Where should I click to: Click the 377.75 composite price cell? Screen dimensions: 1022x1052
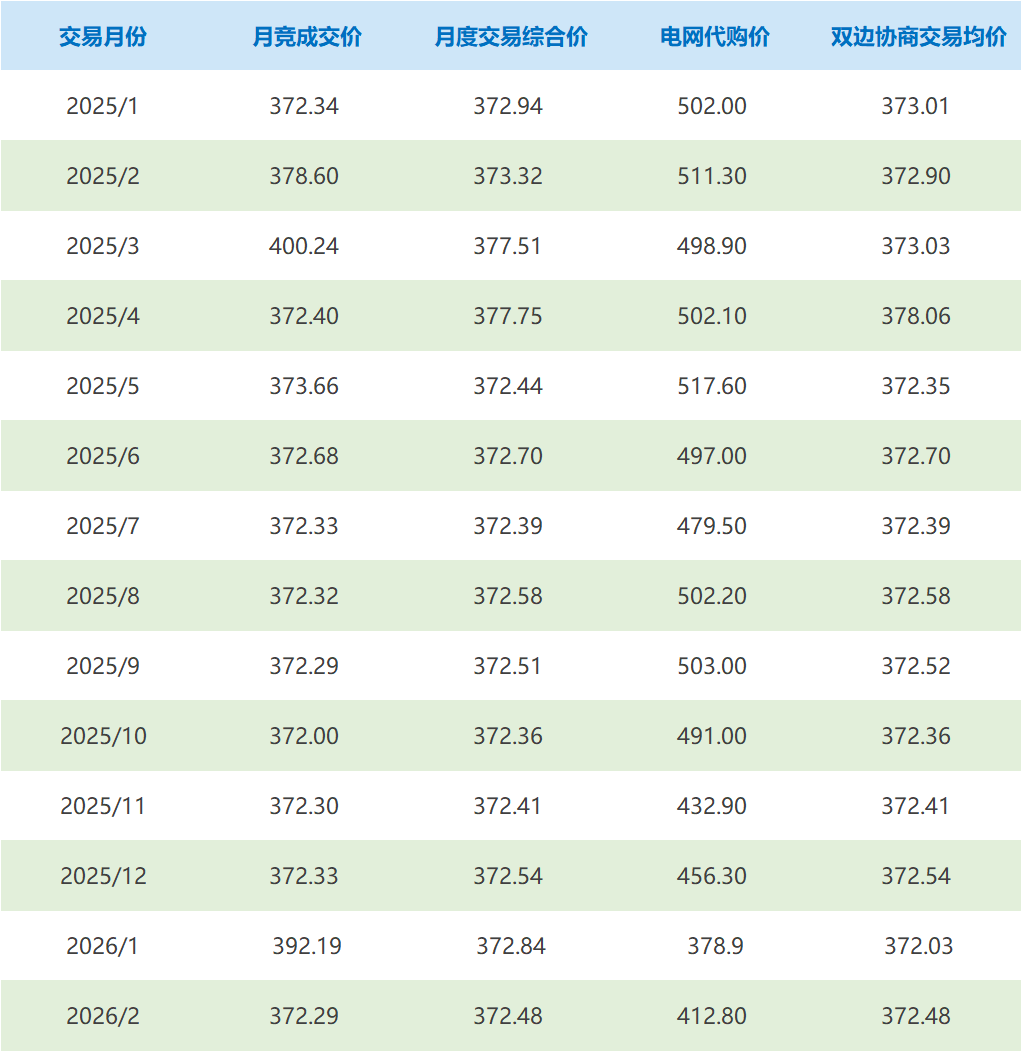[x=508, y=316]
